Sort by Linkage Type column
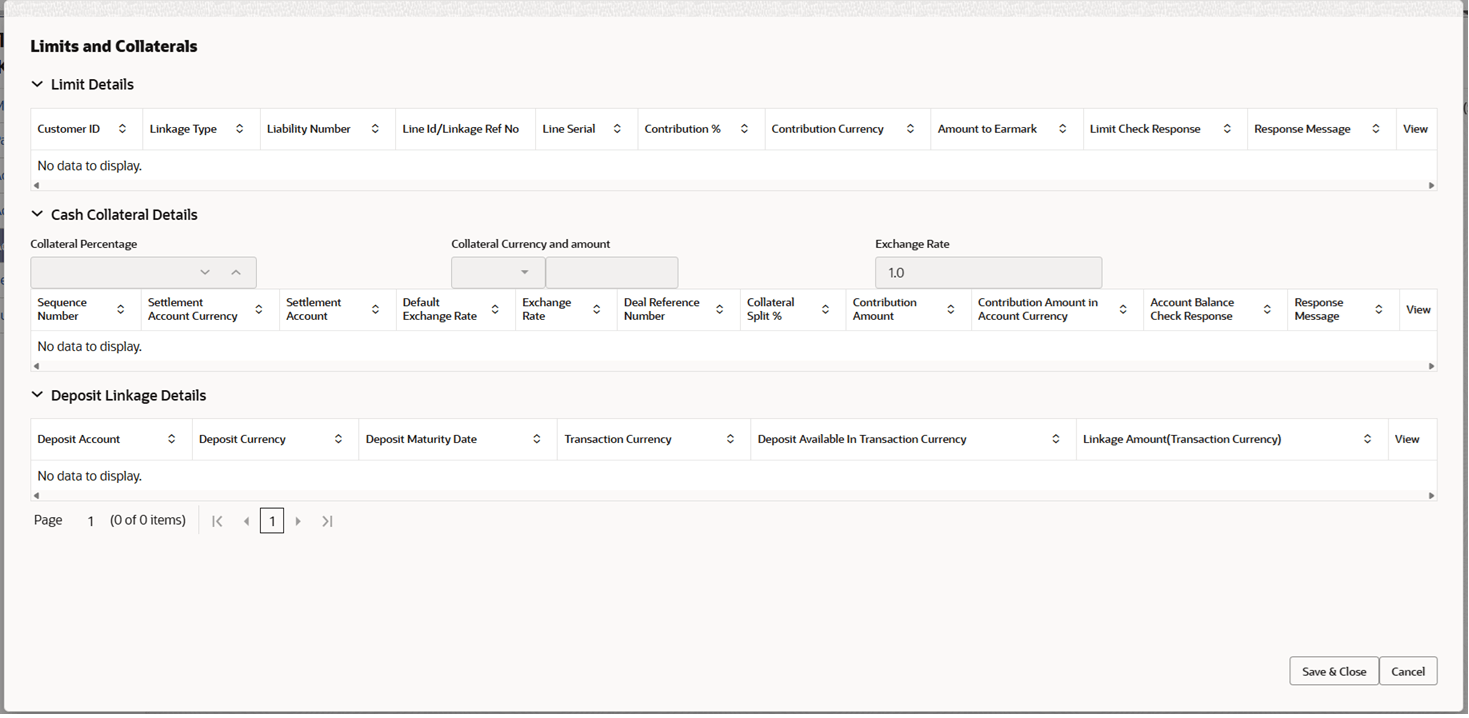 240,129
